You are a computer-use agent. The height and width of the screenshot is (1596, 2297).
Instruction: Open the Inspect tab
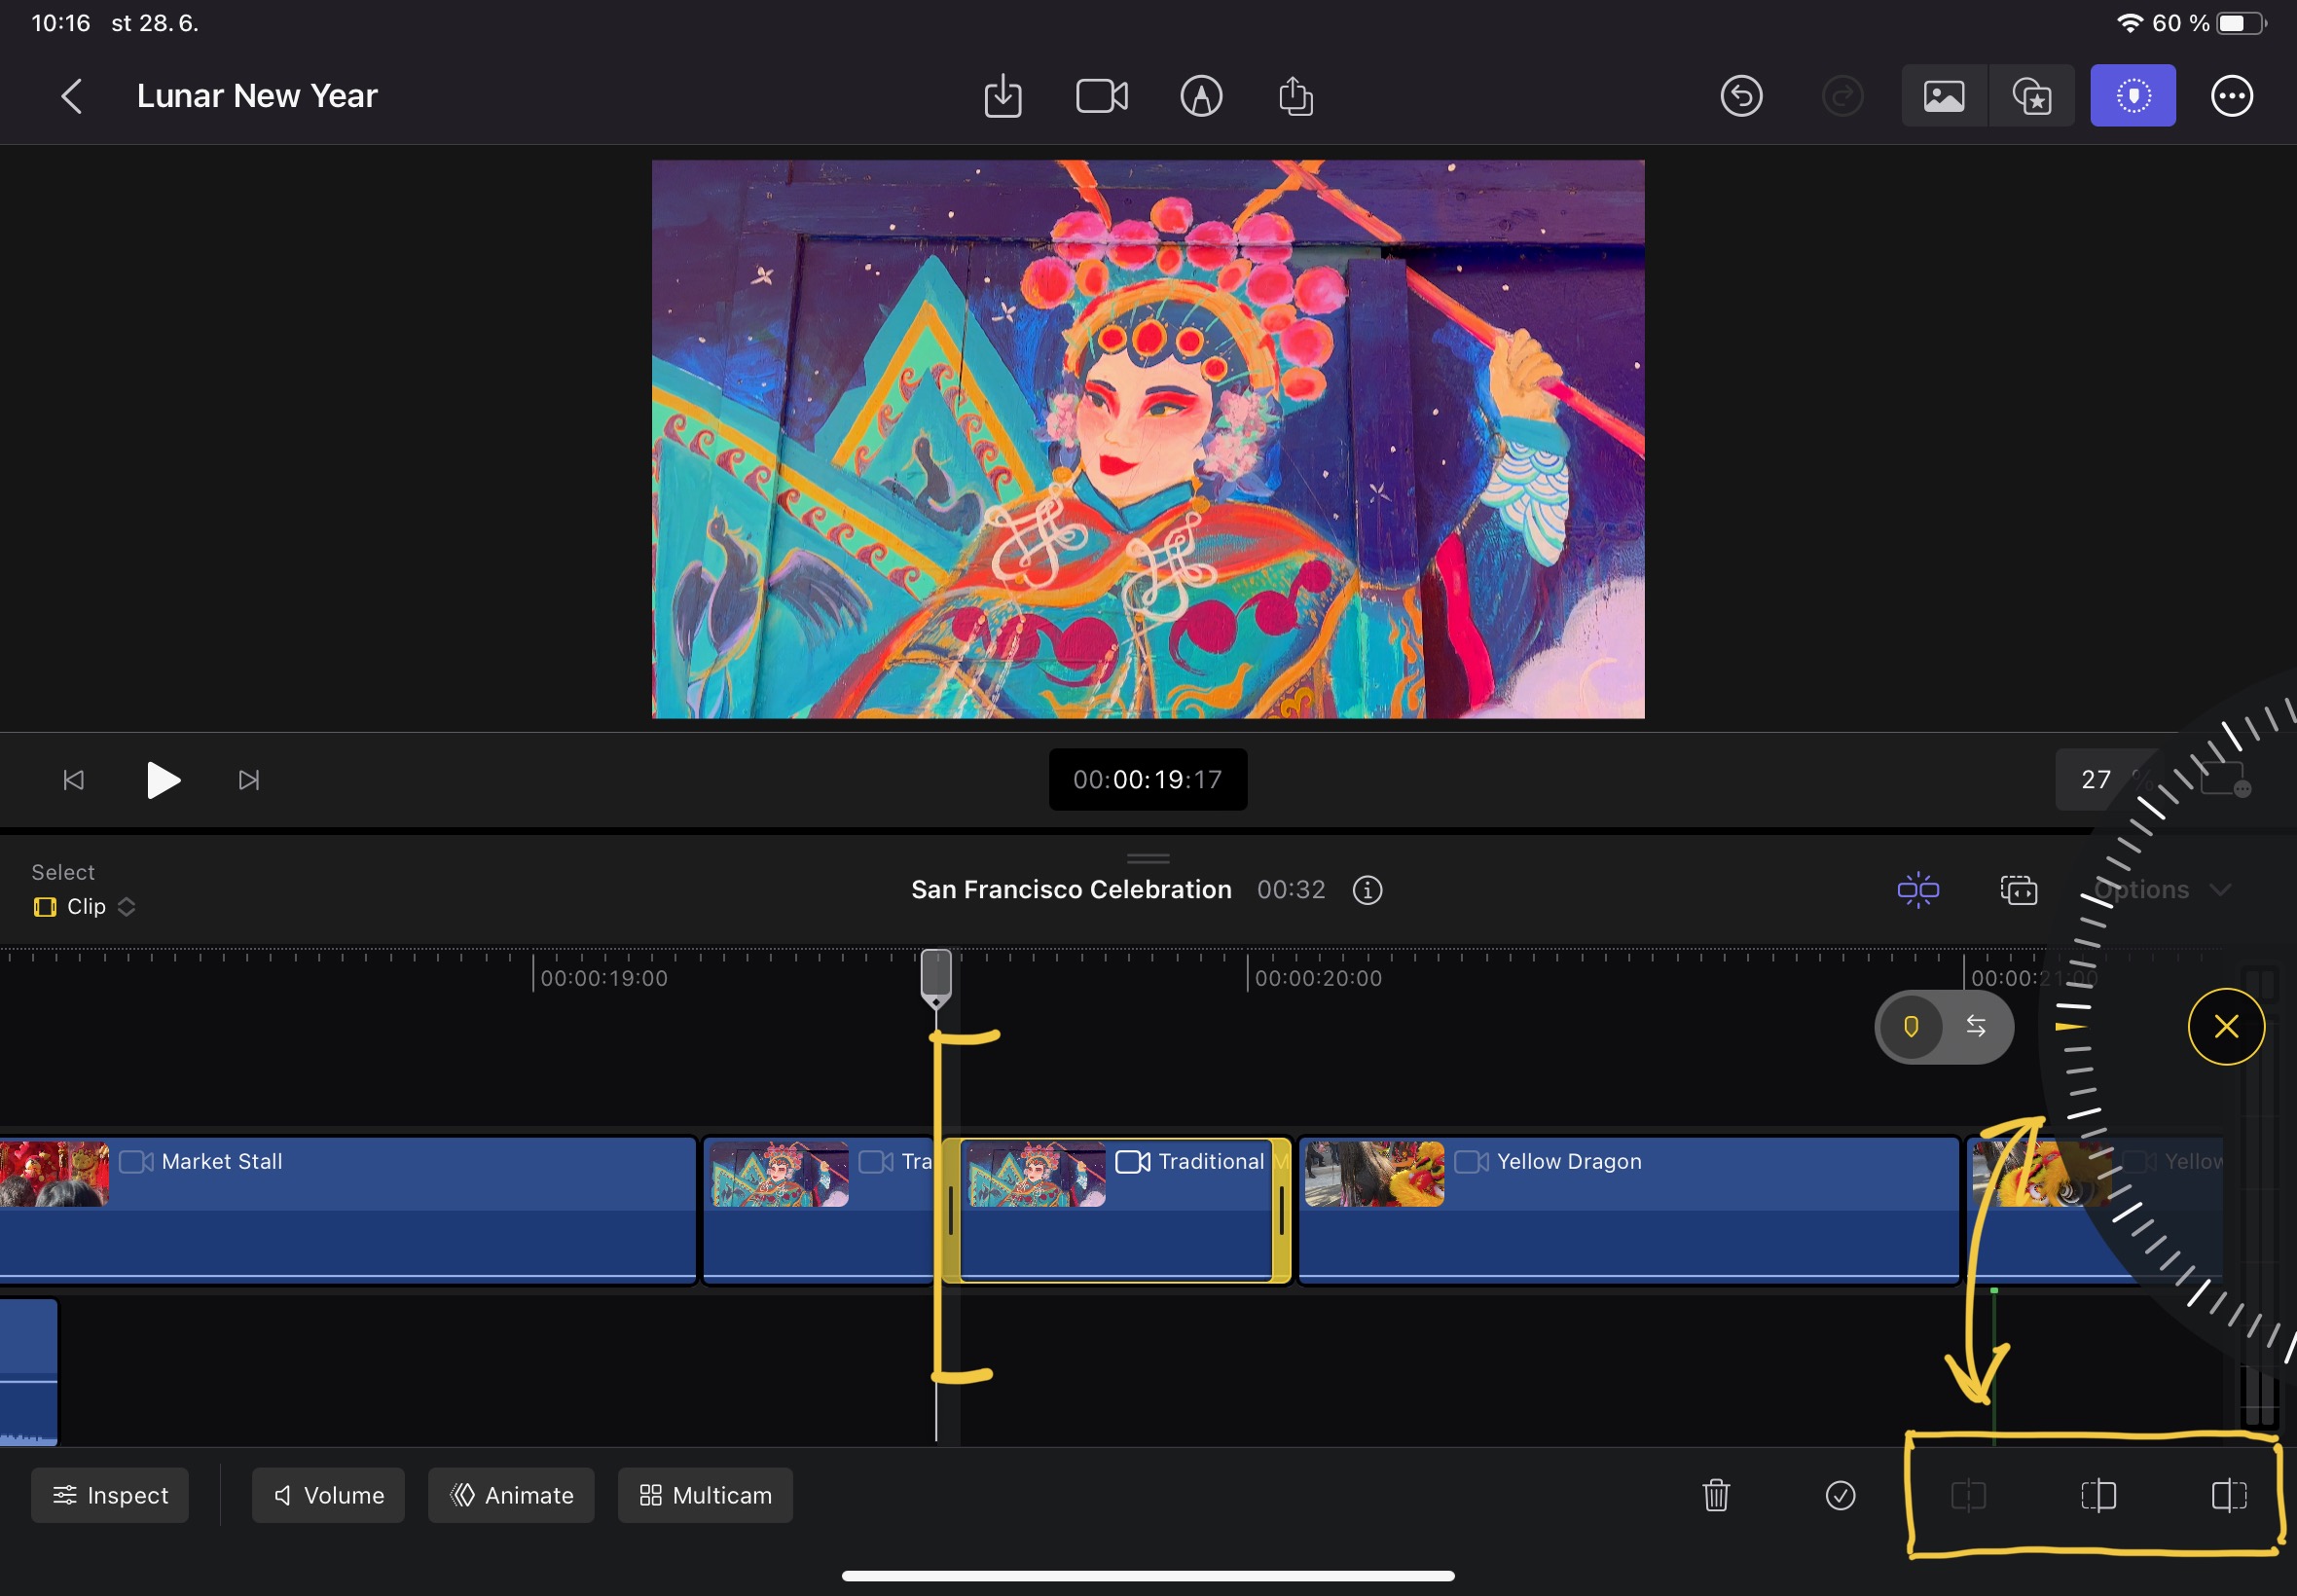[x=110, y=1495]
